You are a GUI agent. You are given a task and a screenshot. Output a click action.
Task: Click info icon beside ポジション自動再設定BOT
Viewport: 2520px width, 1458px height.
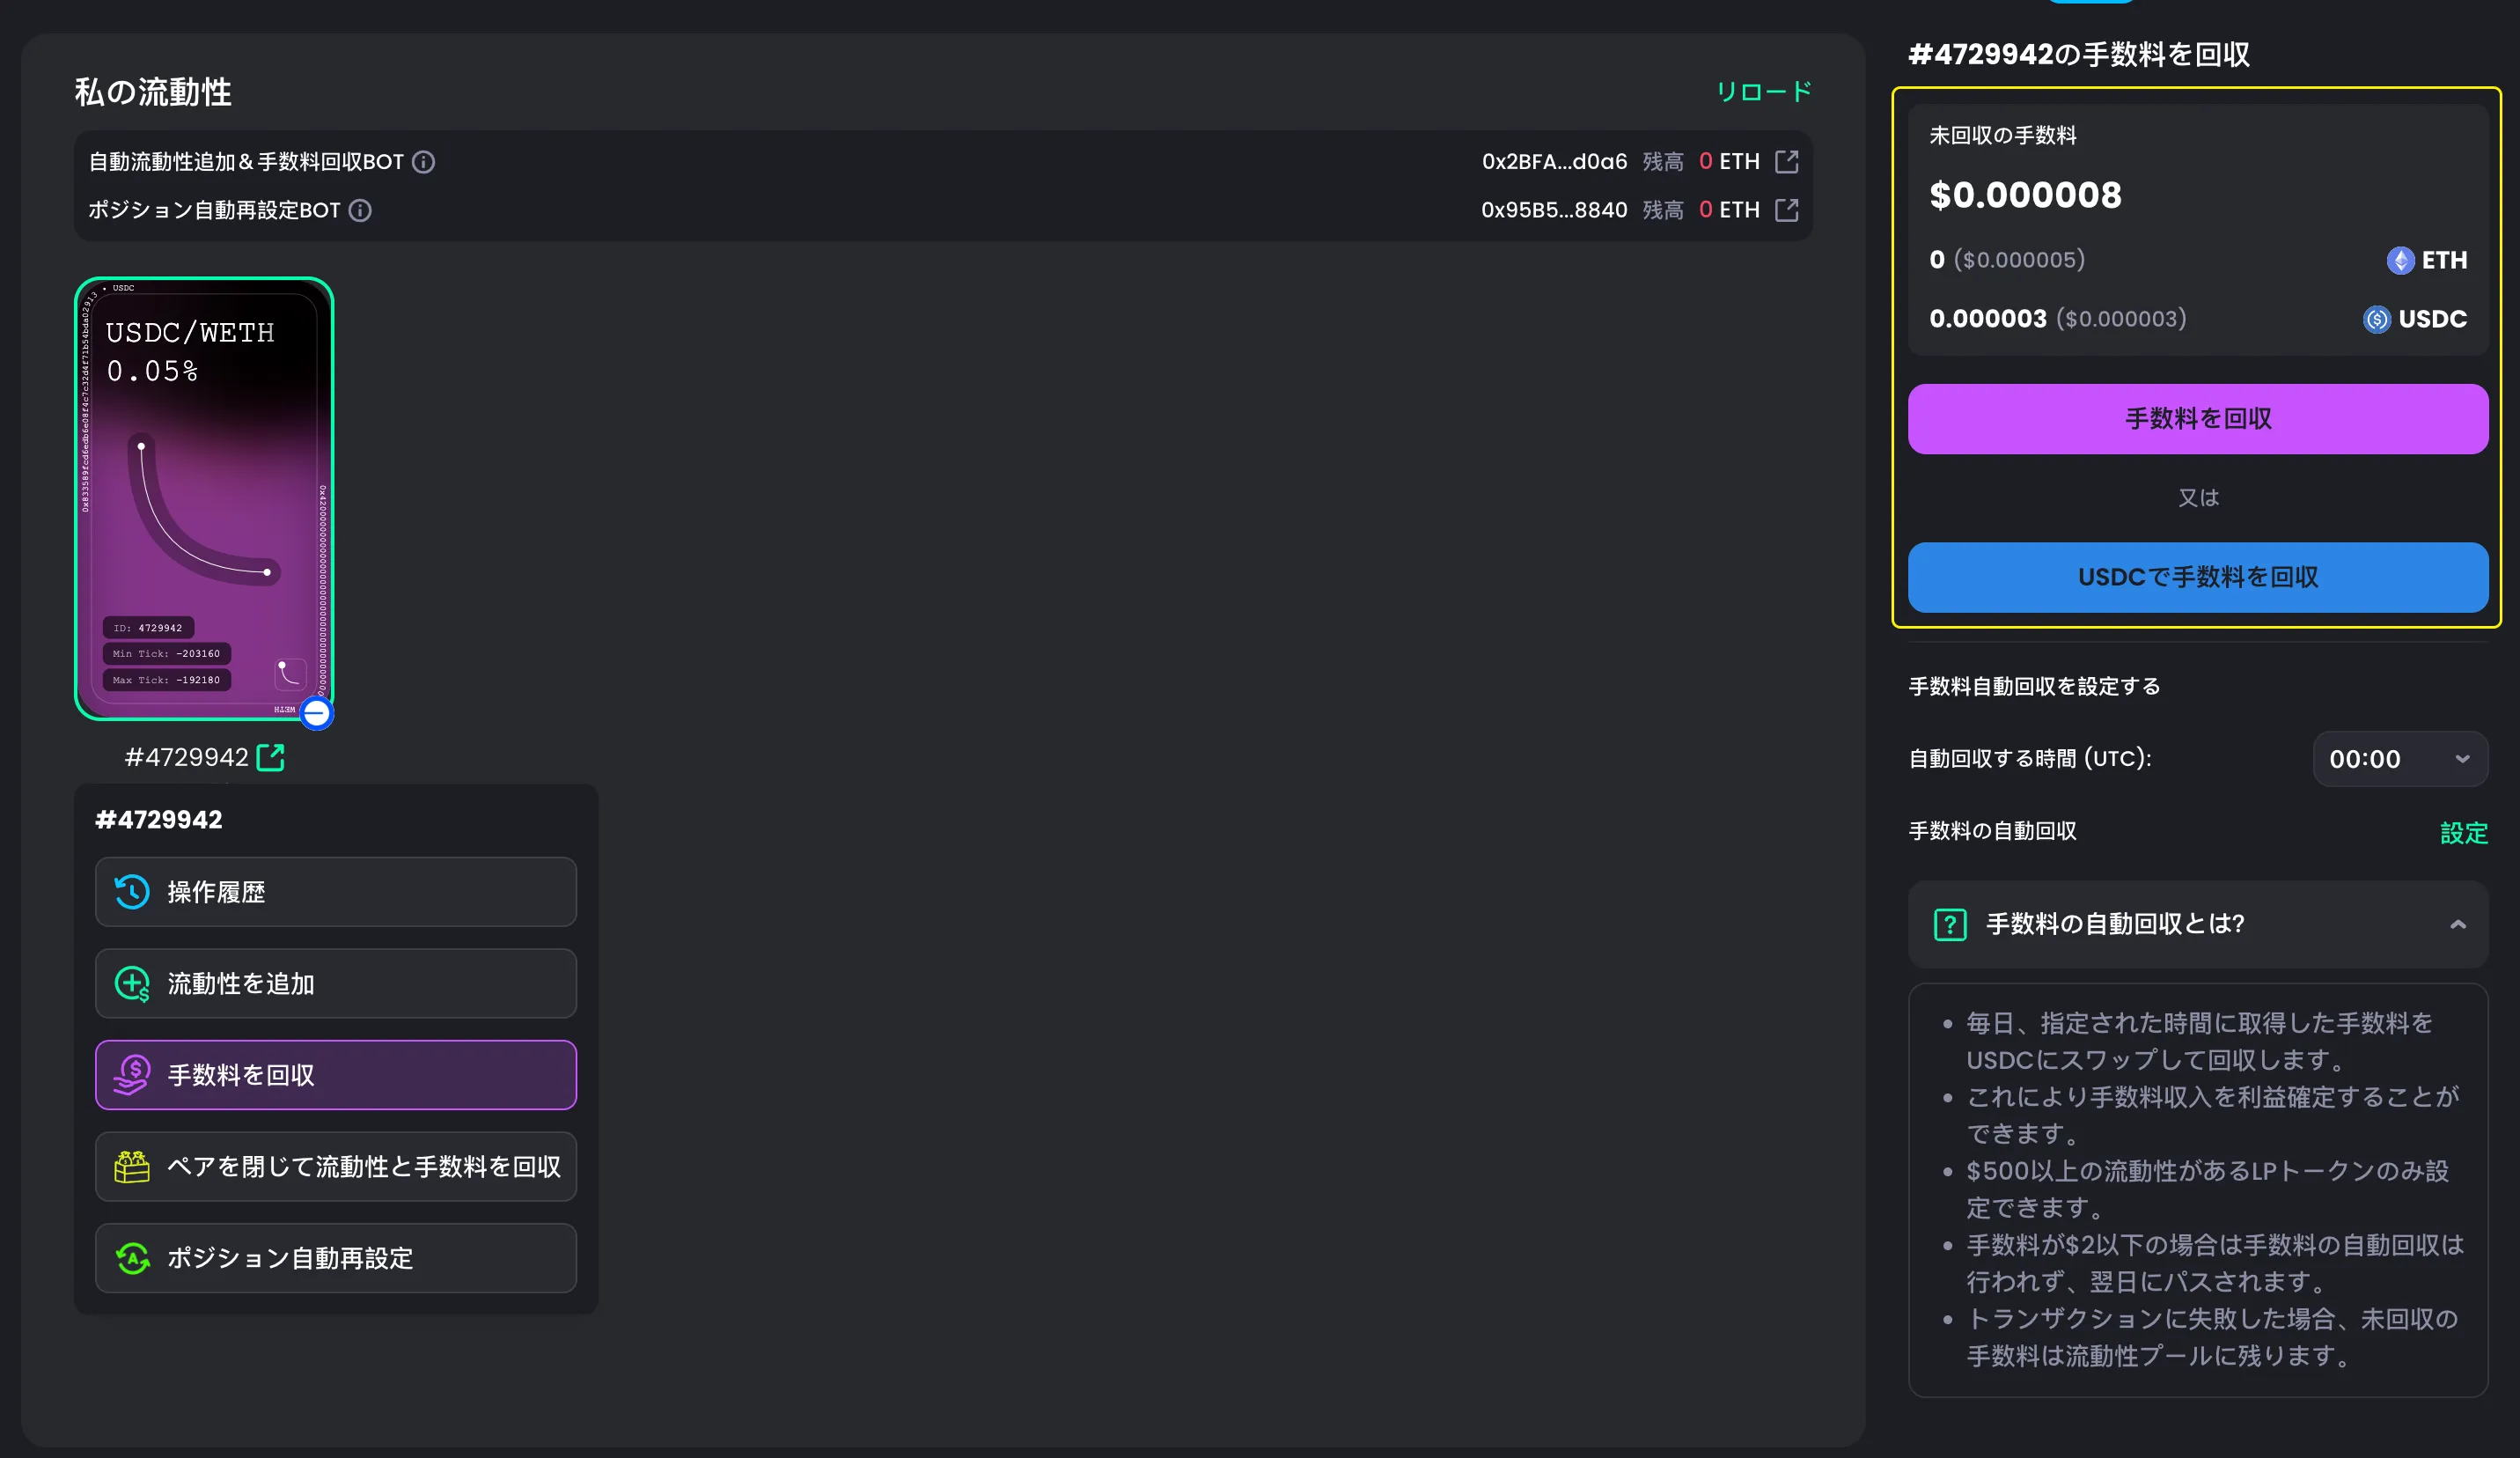pyautogui.click(x=360, y=210)
